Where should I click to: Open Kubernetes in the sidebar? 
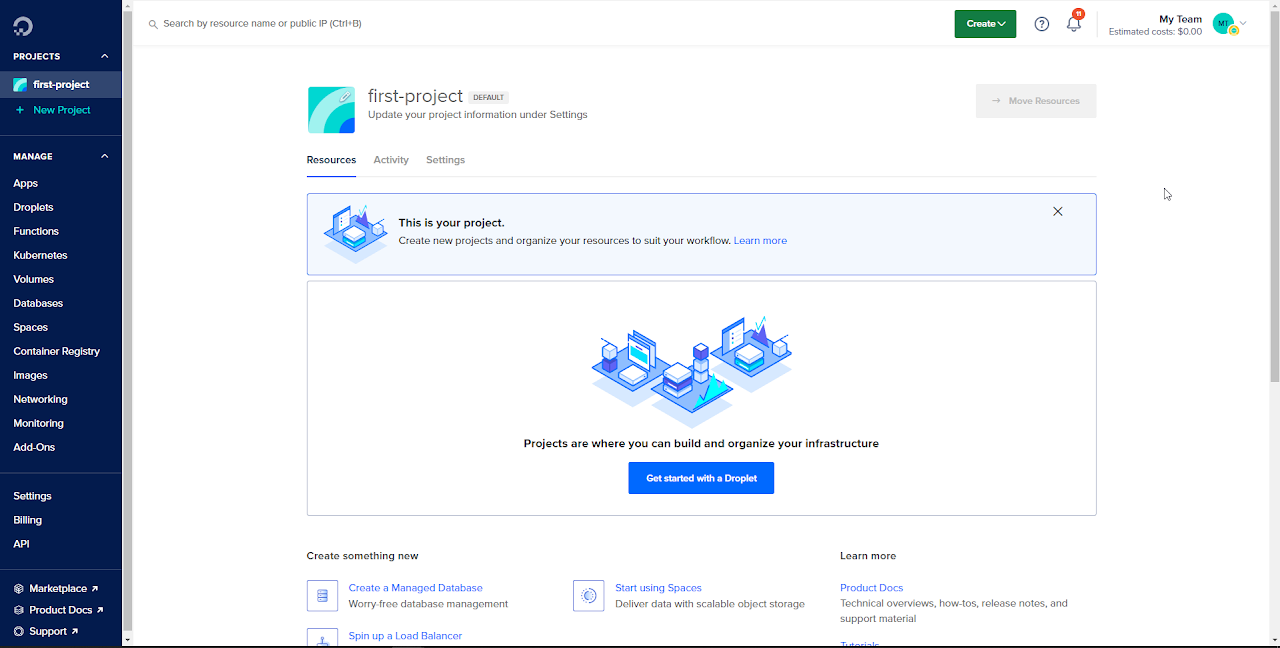(x=40, y=256)
